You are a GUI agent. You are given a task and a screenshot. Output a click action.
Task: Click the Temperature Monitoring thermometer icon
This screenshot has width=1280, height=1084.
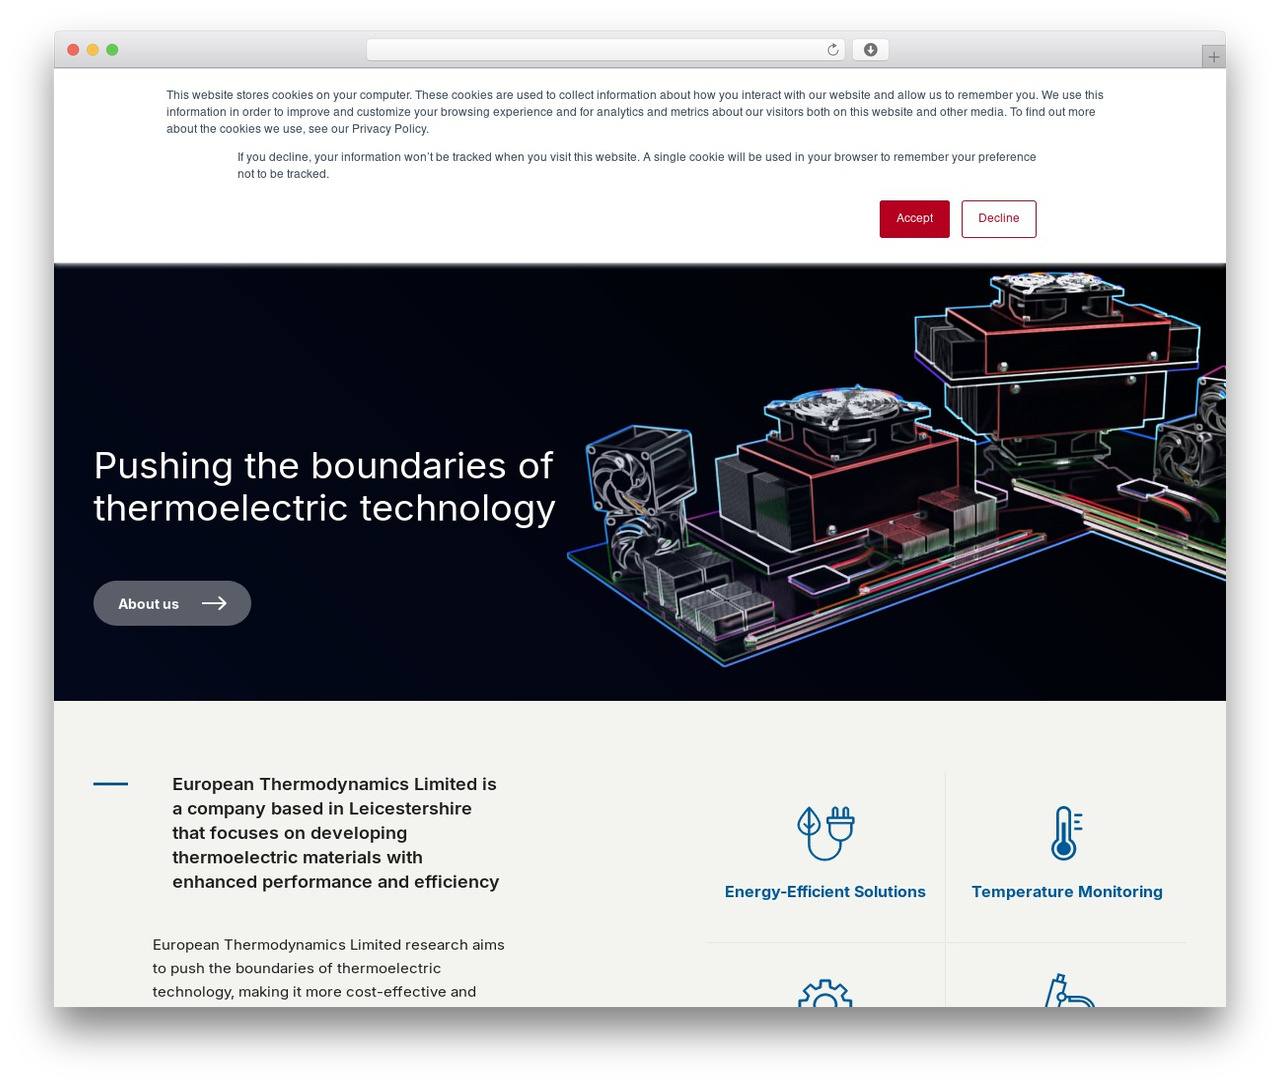coord(1067,833)
